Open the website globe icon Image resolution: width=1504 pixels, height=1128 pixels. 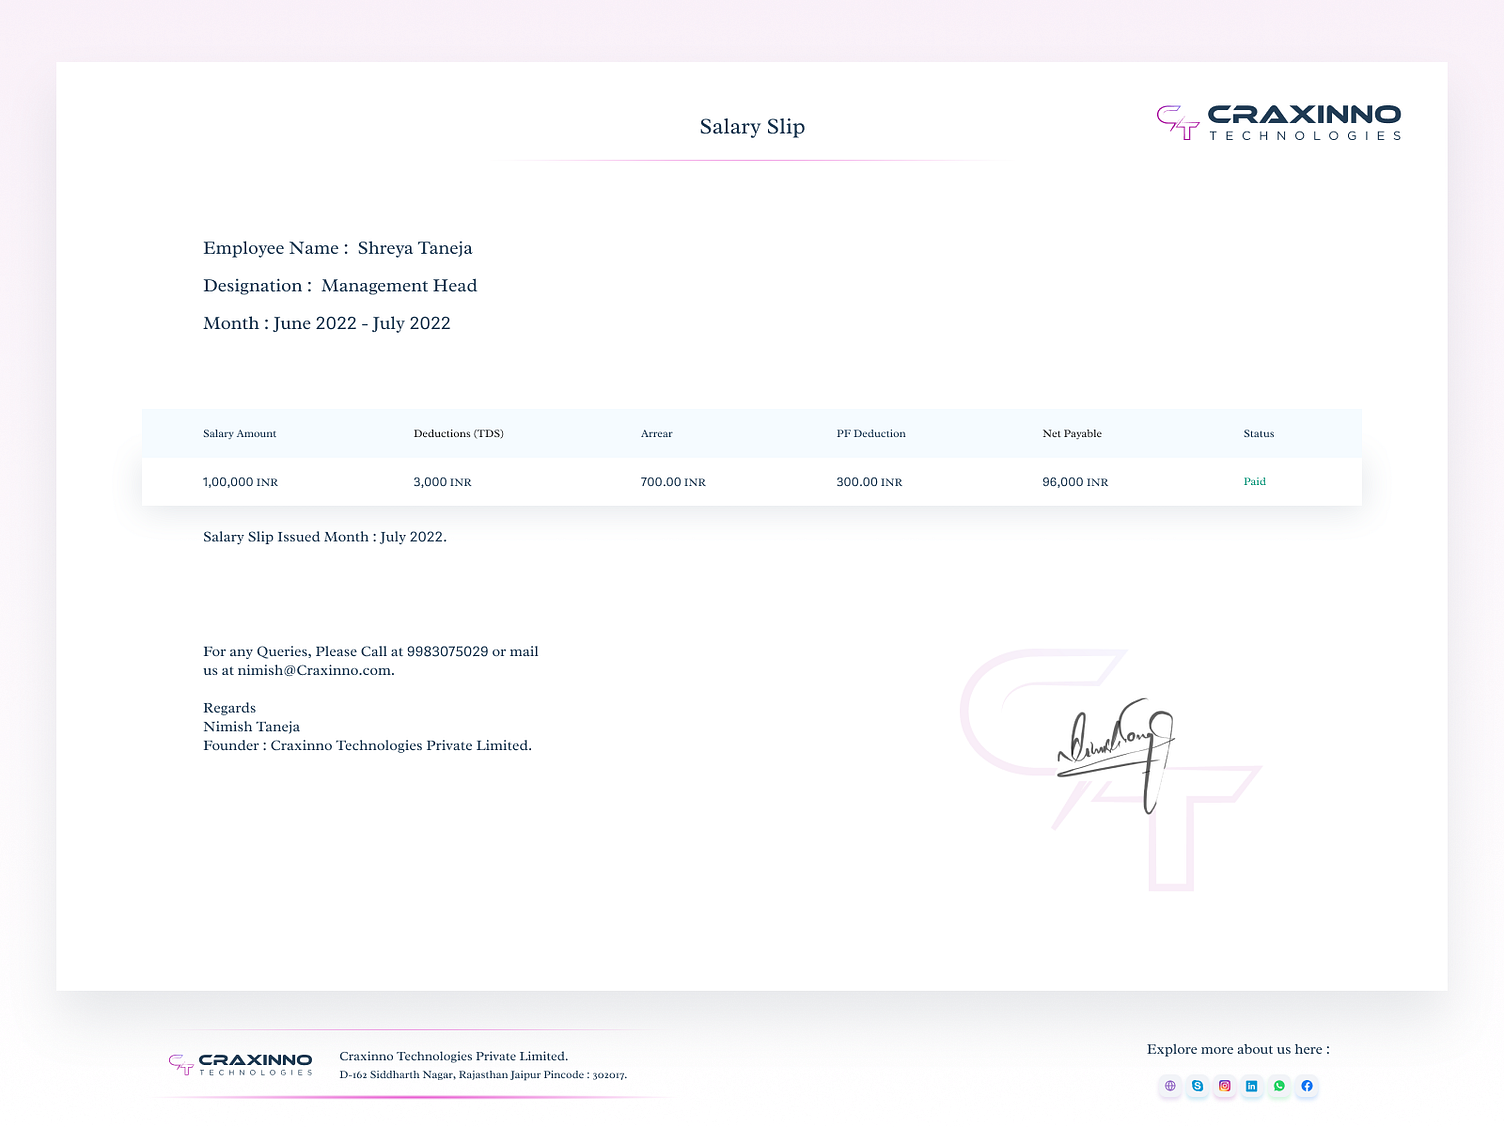pyautogui.click(x=1170, y=1086)
